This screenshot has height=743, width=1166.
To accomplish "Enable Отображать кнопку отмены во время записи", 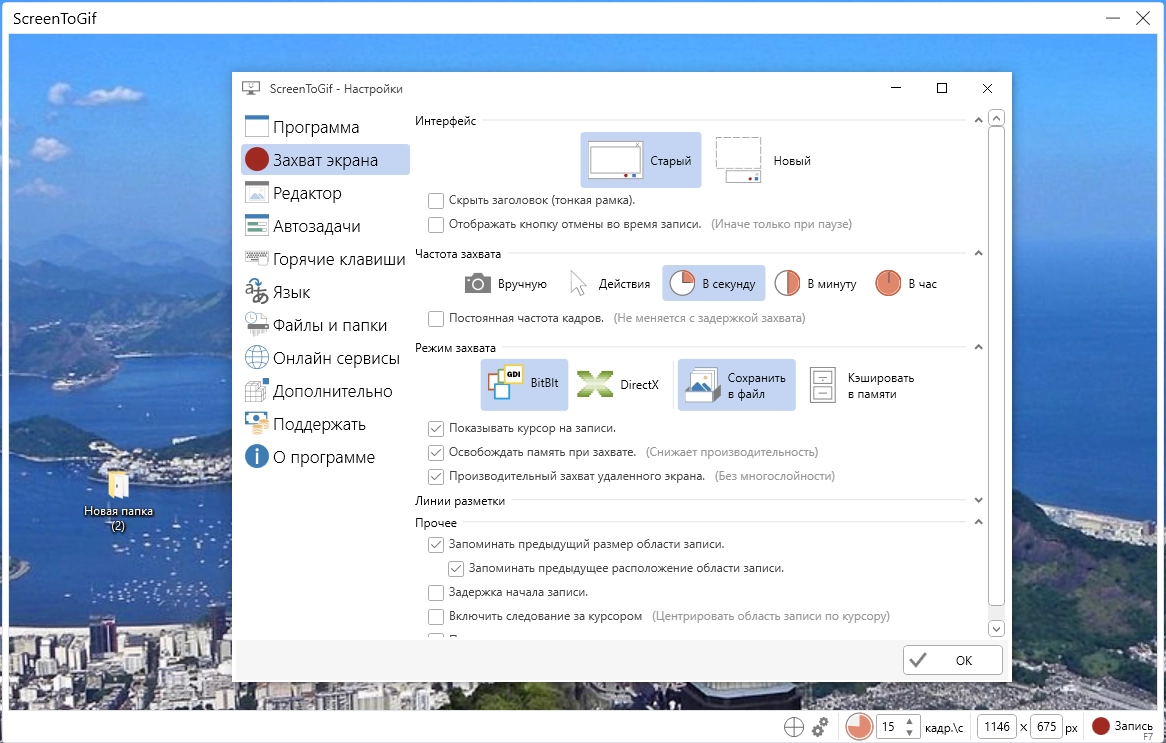I will pos(436,225).
